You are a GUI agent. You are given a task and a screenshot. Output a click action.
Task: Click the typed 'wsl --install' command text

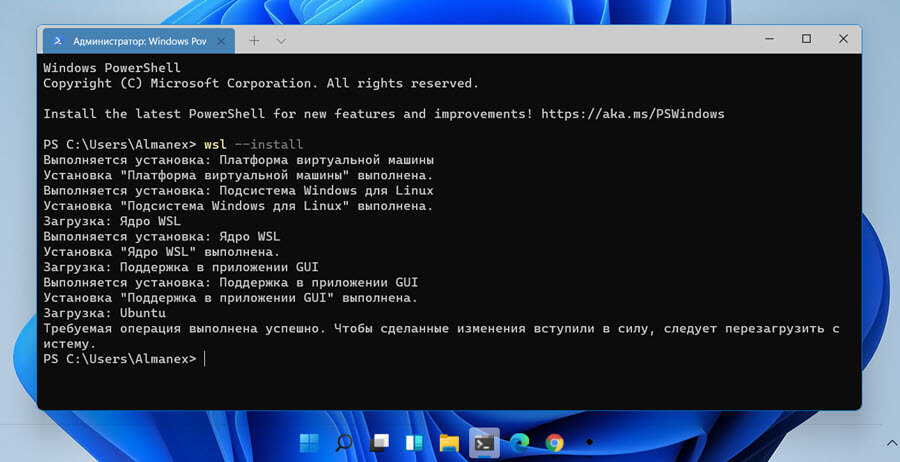[x=254, y=145]
